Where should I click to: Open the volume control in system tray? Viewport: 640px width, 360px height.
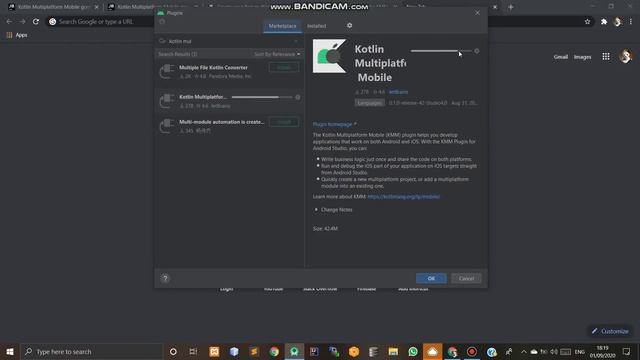click(x=553, y=351)
